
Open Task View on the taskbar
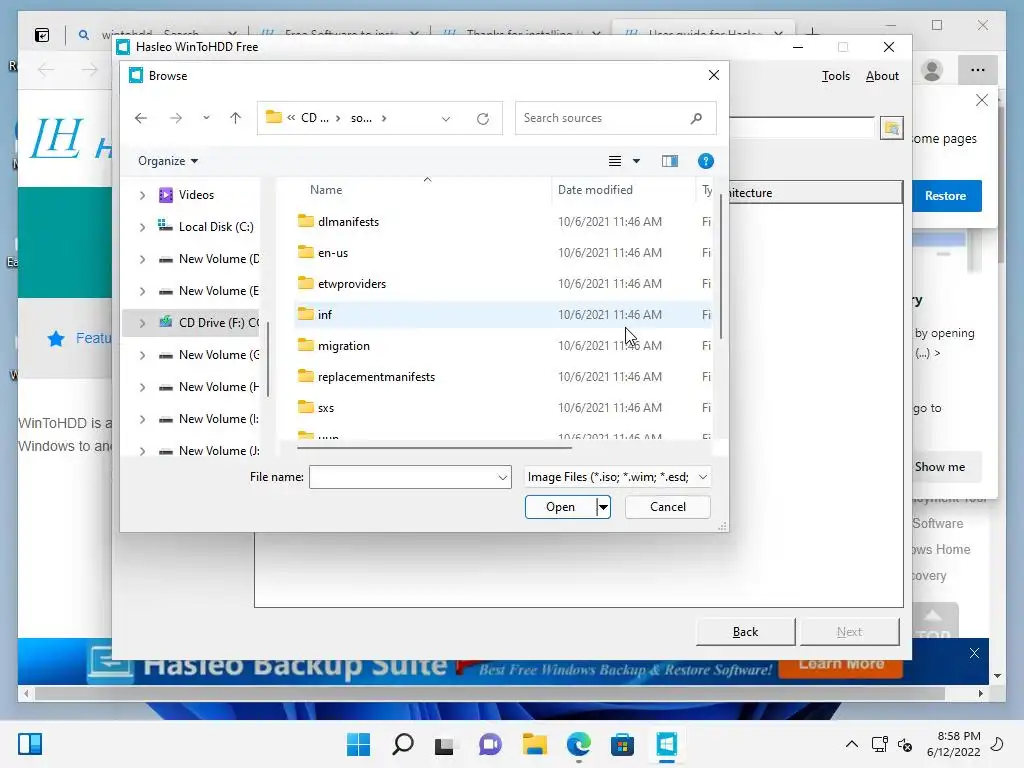click(x=445, y=744)
